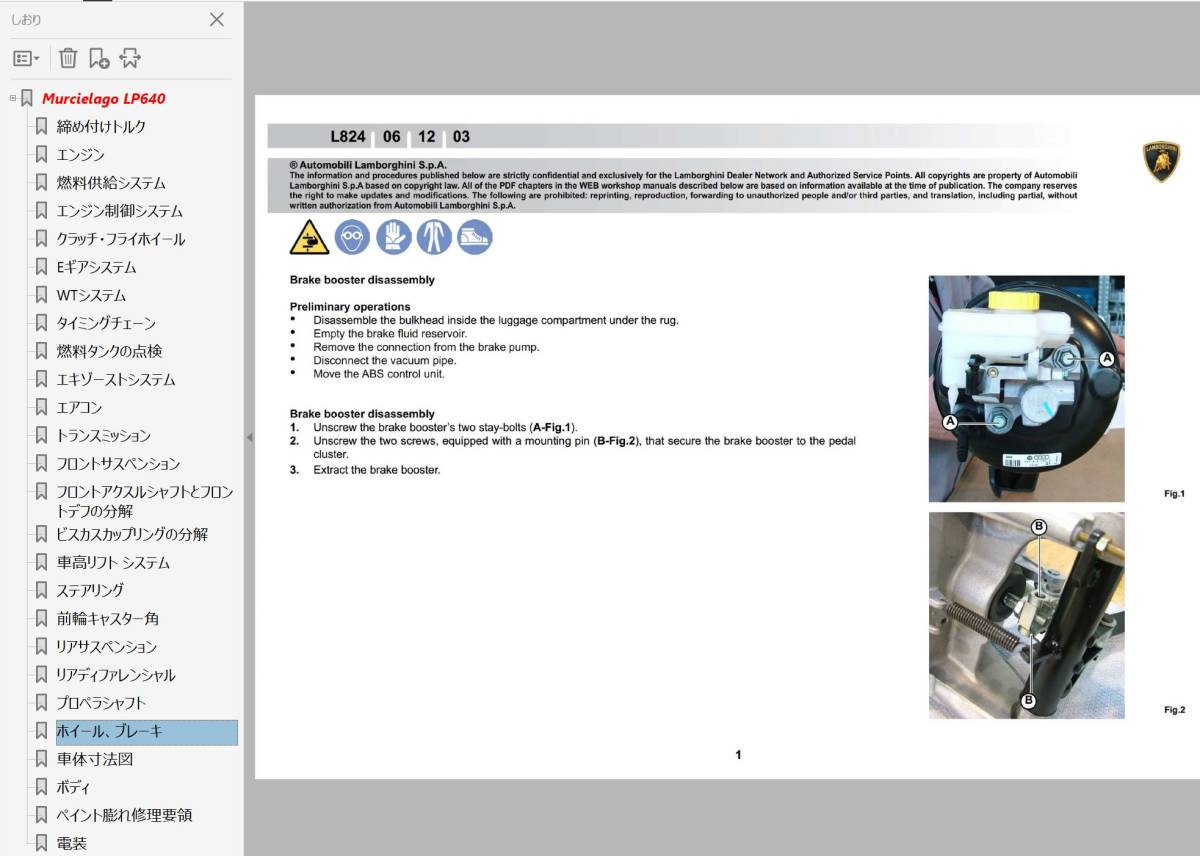This screenshot has width=1200, height=856.
Task: Click the page number 1 footer
Action: tap(738, 755)
